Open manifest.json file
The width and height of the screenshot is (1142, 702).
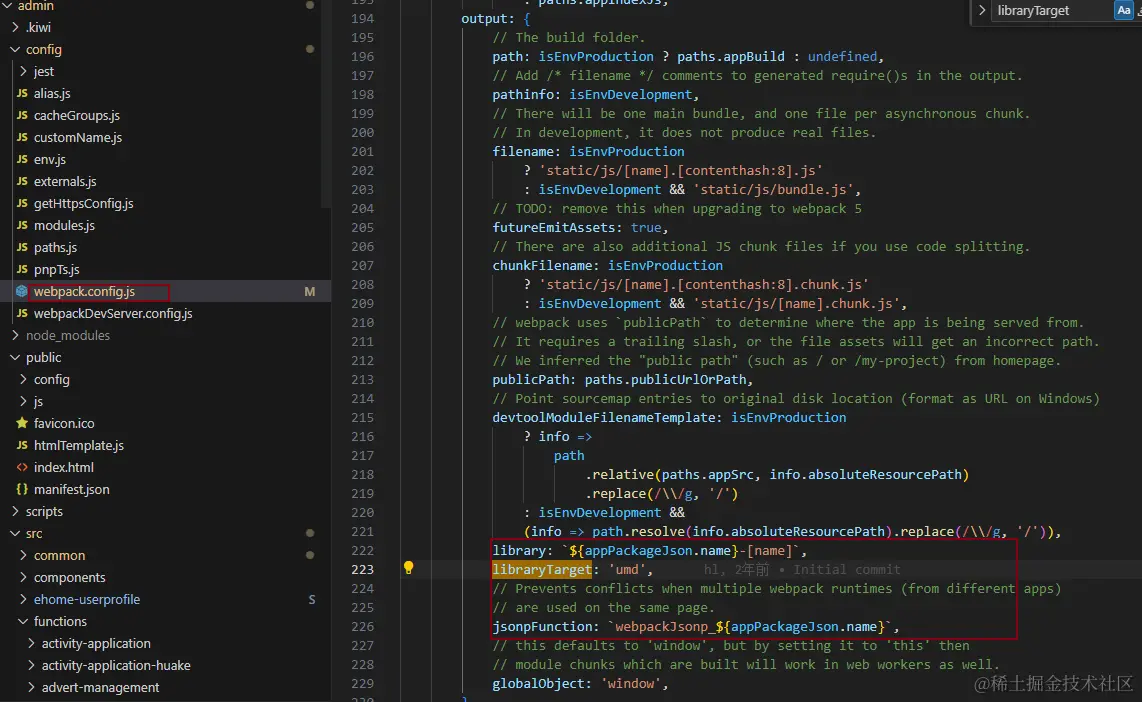(x=71, y=489)
